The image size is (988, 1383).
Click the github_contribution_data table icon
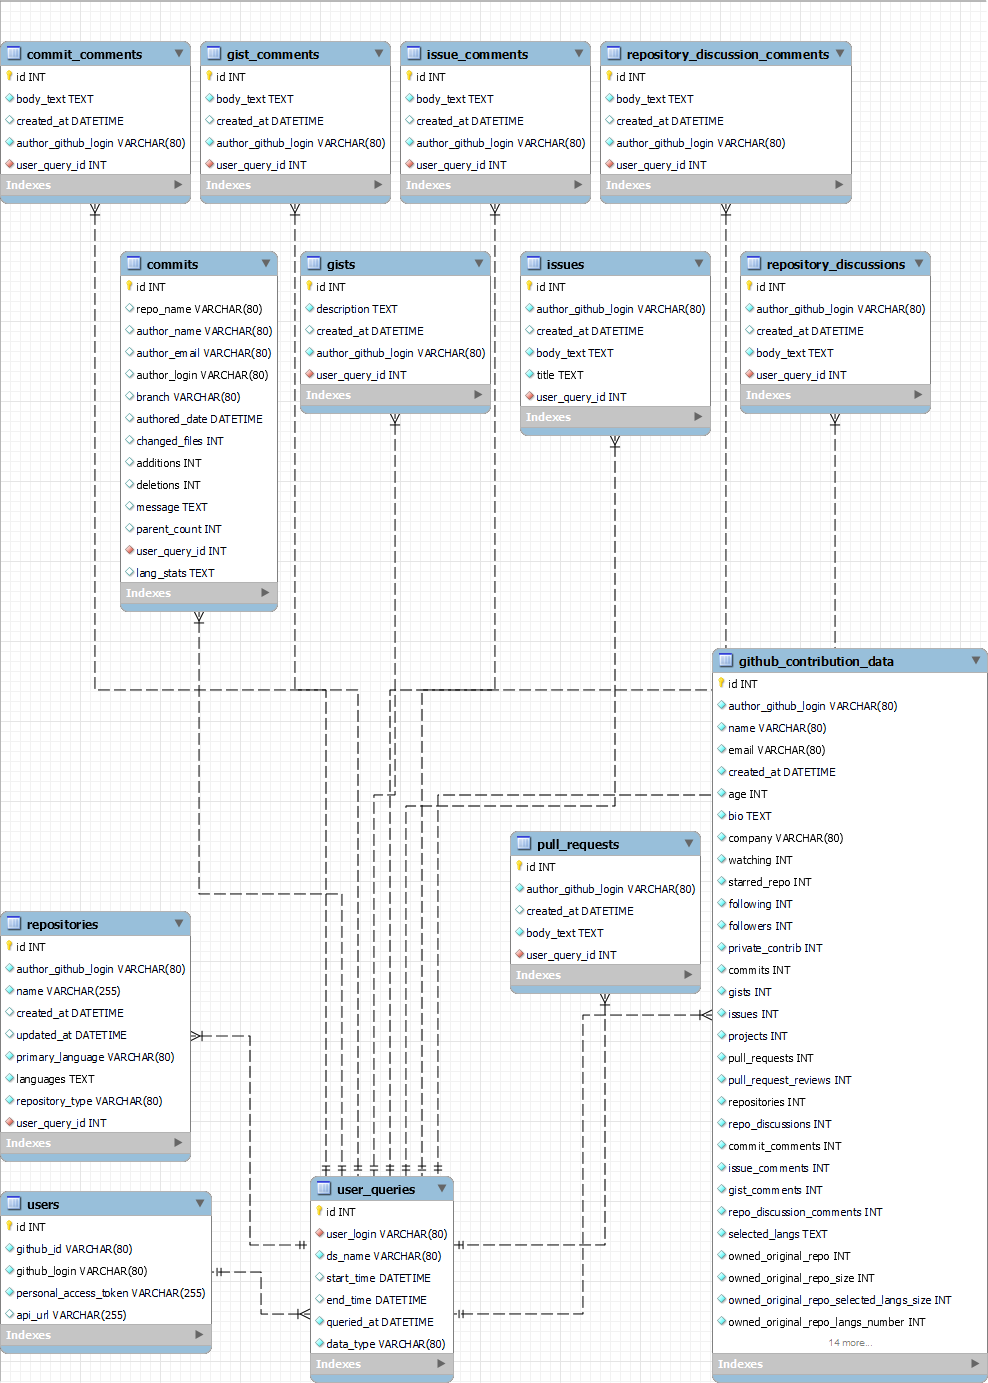[726, 661]
